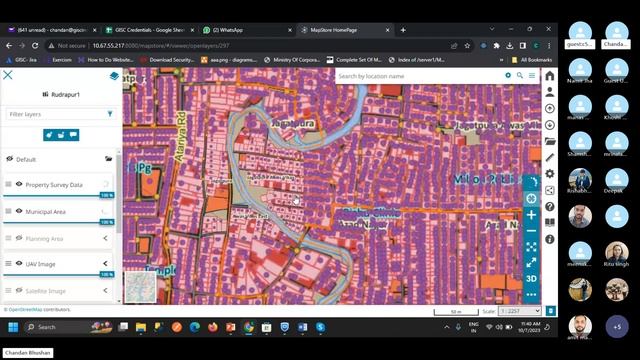Click the layers stack icon in panel header
This screenshot has width=640, height=360.
pos(114,76)
